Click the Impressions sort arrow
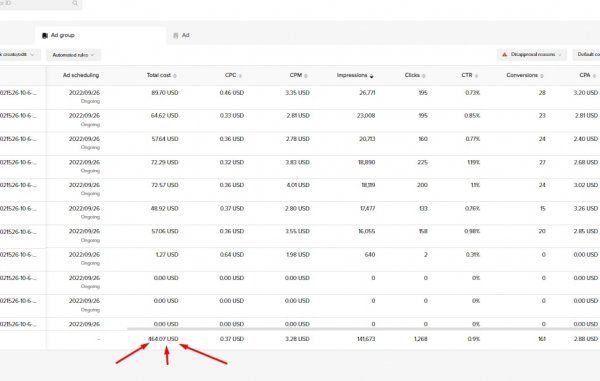The width and height of the screenshot is (600, 381). (371, 76)
